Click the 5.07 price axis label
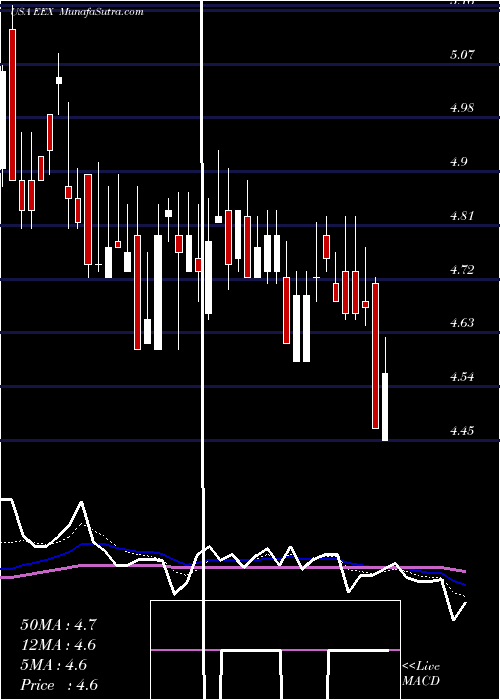The width and height of the screenshot is (500, 700). (462, 55)
